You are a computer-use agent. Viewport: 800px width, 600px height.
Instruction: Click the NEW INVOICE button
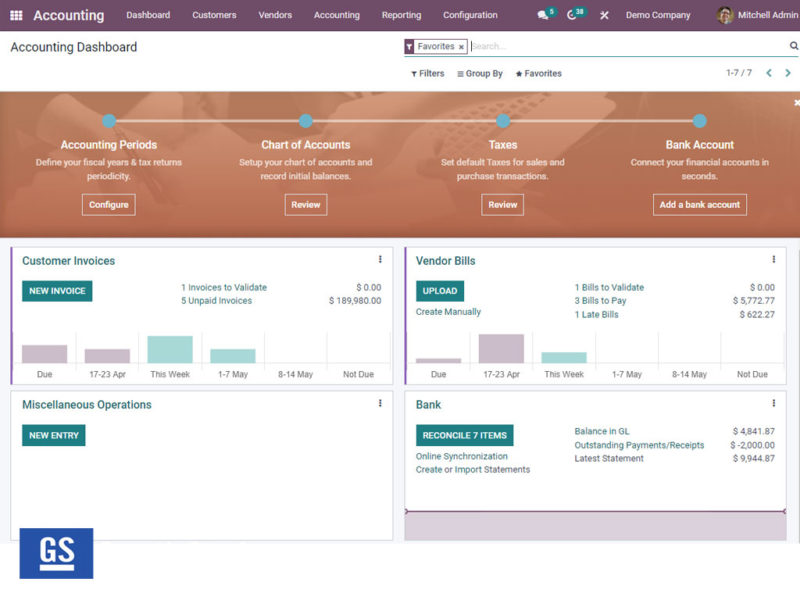click(55, 291)
